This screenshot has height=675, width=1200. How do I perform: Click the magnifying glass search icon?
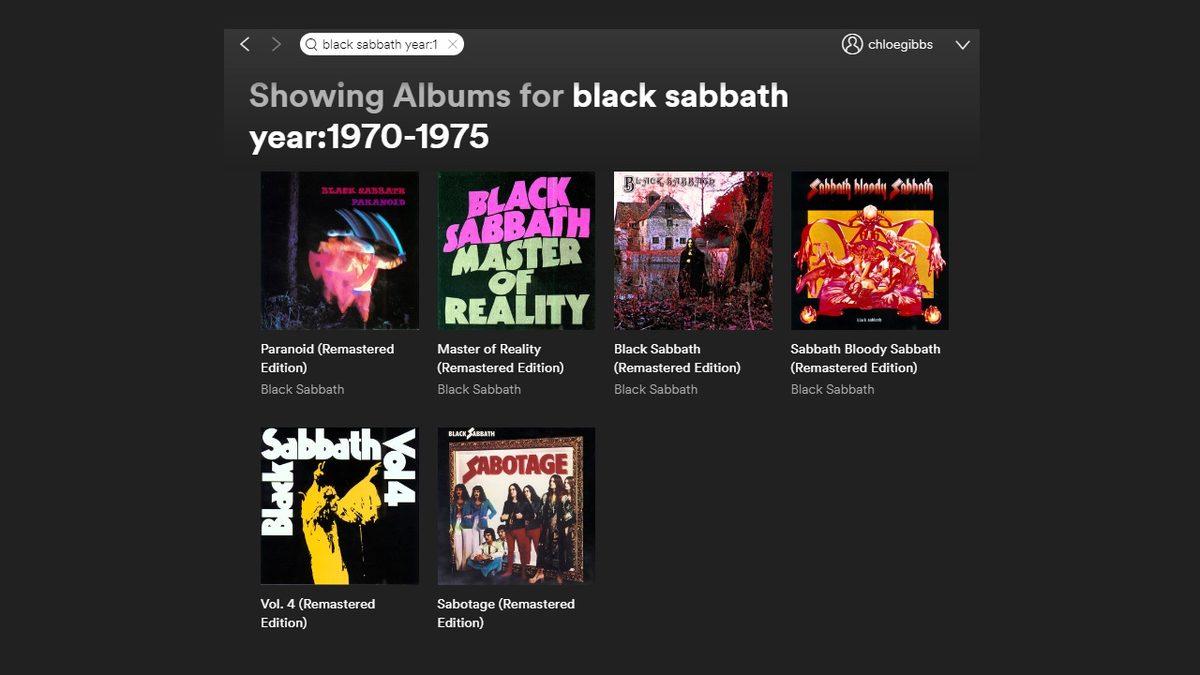(x=313, y=44)
